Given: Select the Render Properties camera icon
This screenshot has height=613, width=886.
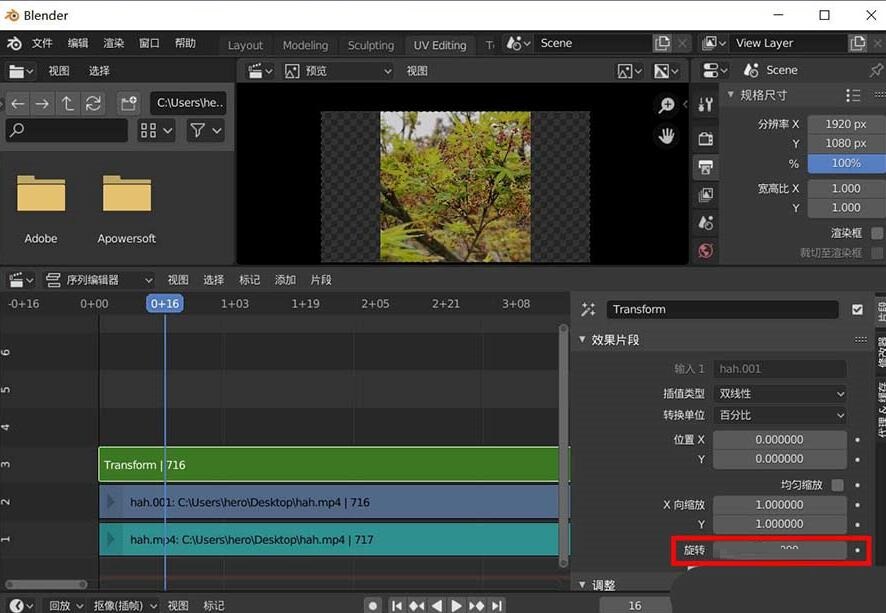Looking at the screenshot, I should coord(705,136).
